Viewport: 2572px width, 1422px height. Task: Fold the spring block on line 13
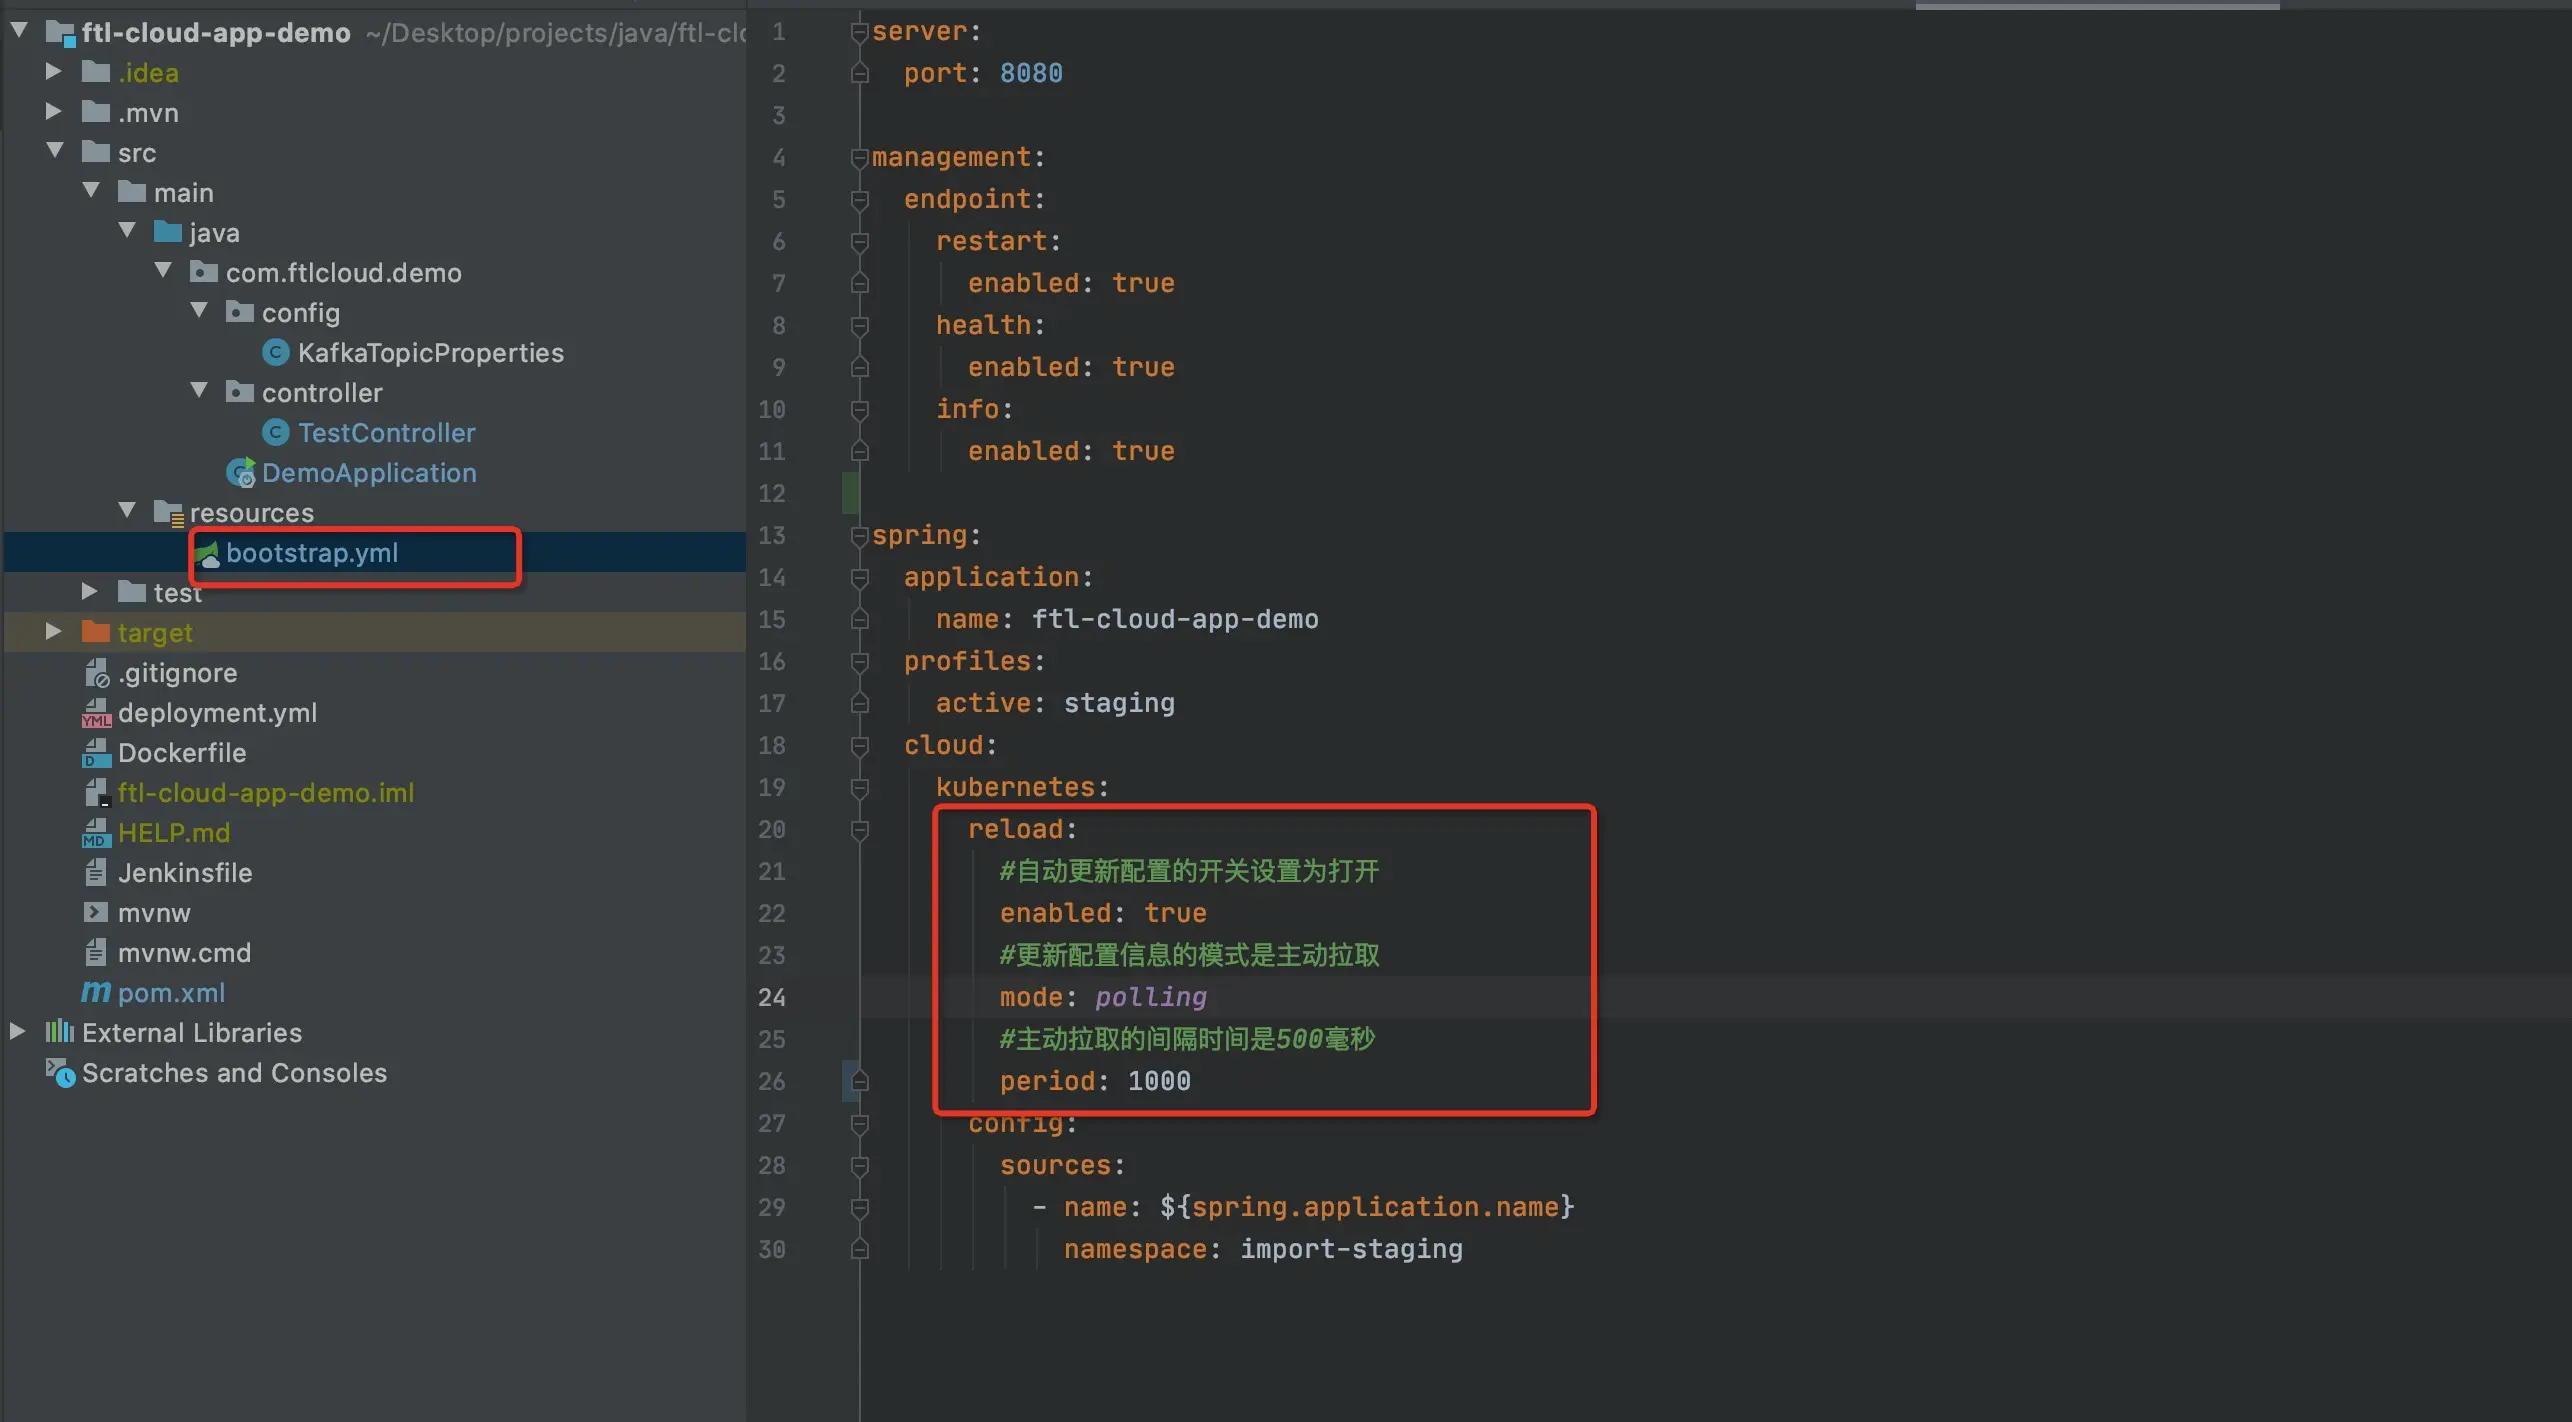(x=859, y=536)
